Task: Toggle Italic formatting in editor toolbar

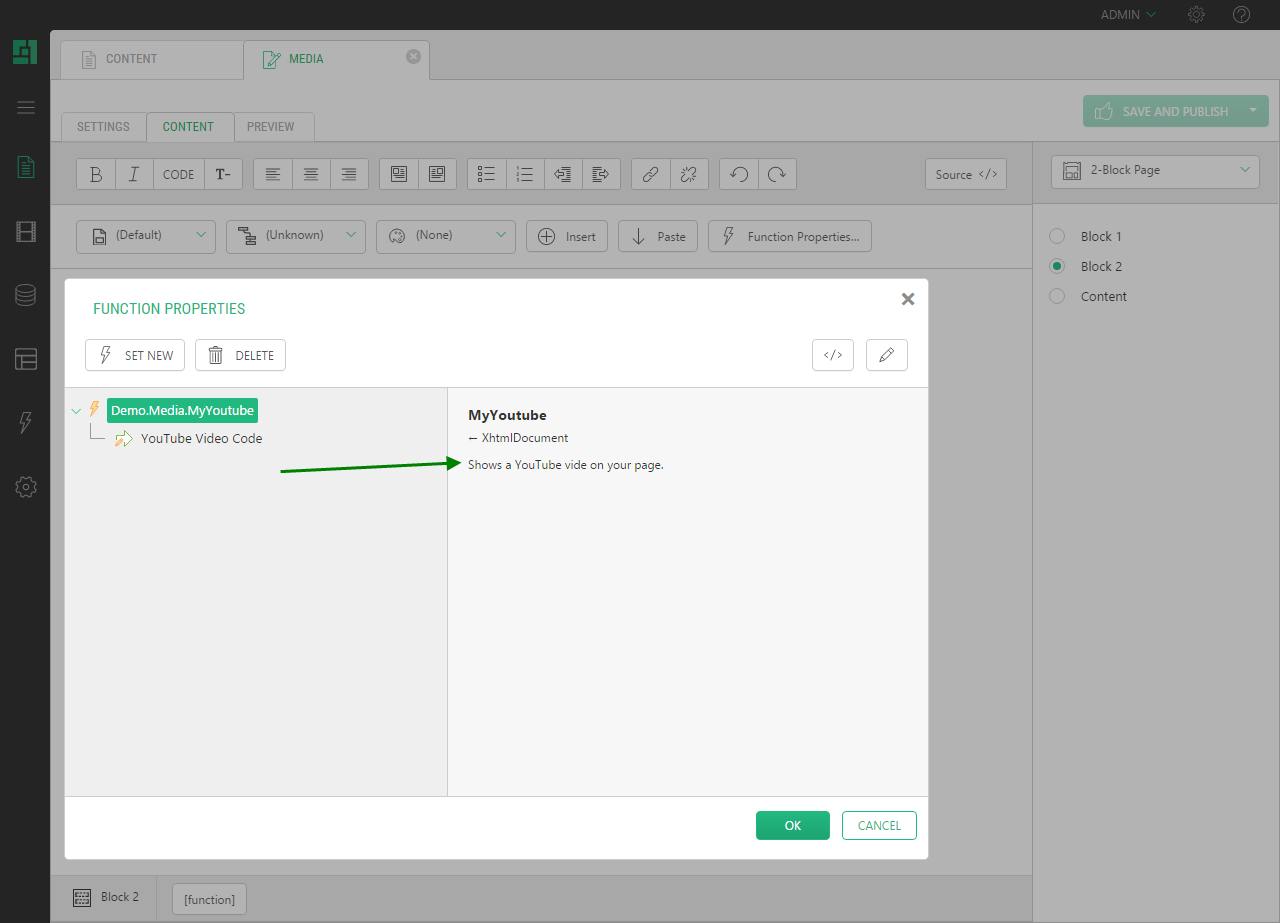Action: [134, 174]
